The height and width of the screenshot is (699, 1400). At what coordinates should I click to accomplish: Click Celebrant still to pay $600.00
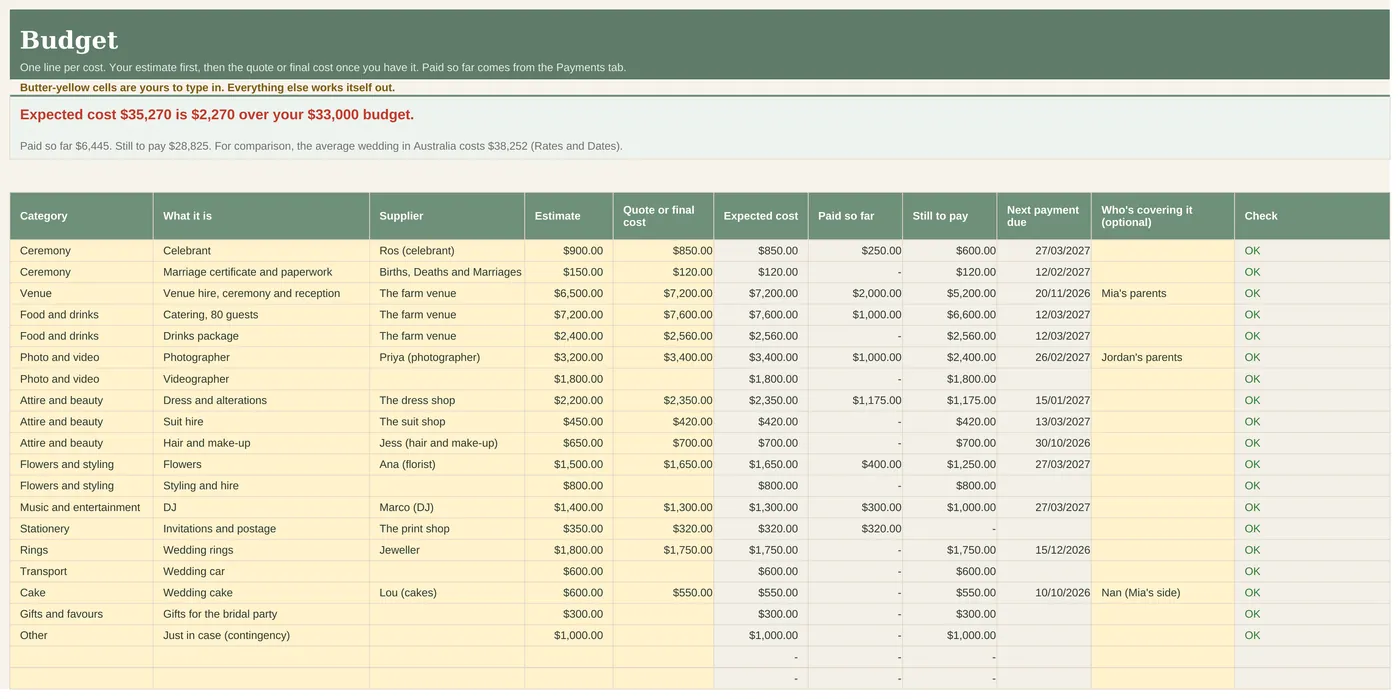click(950, 251)
